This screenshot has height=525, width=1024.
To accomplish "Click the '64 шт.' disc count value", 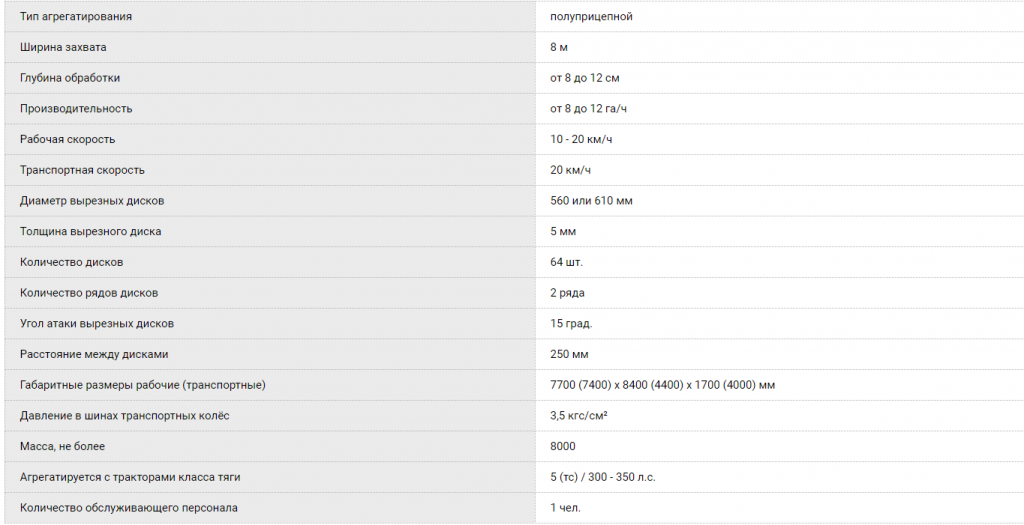I will (566, 262).
